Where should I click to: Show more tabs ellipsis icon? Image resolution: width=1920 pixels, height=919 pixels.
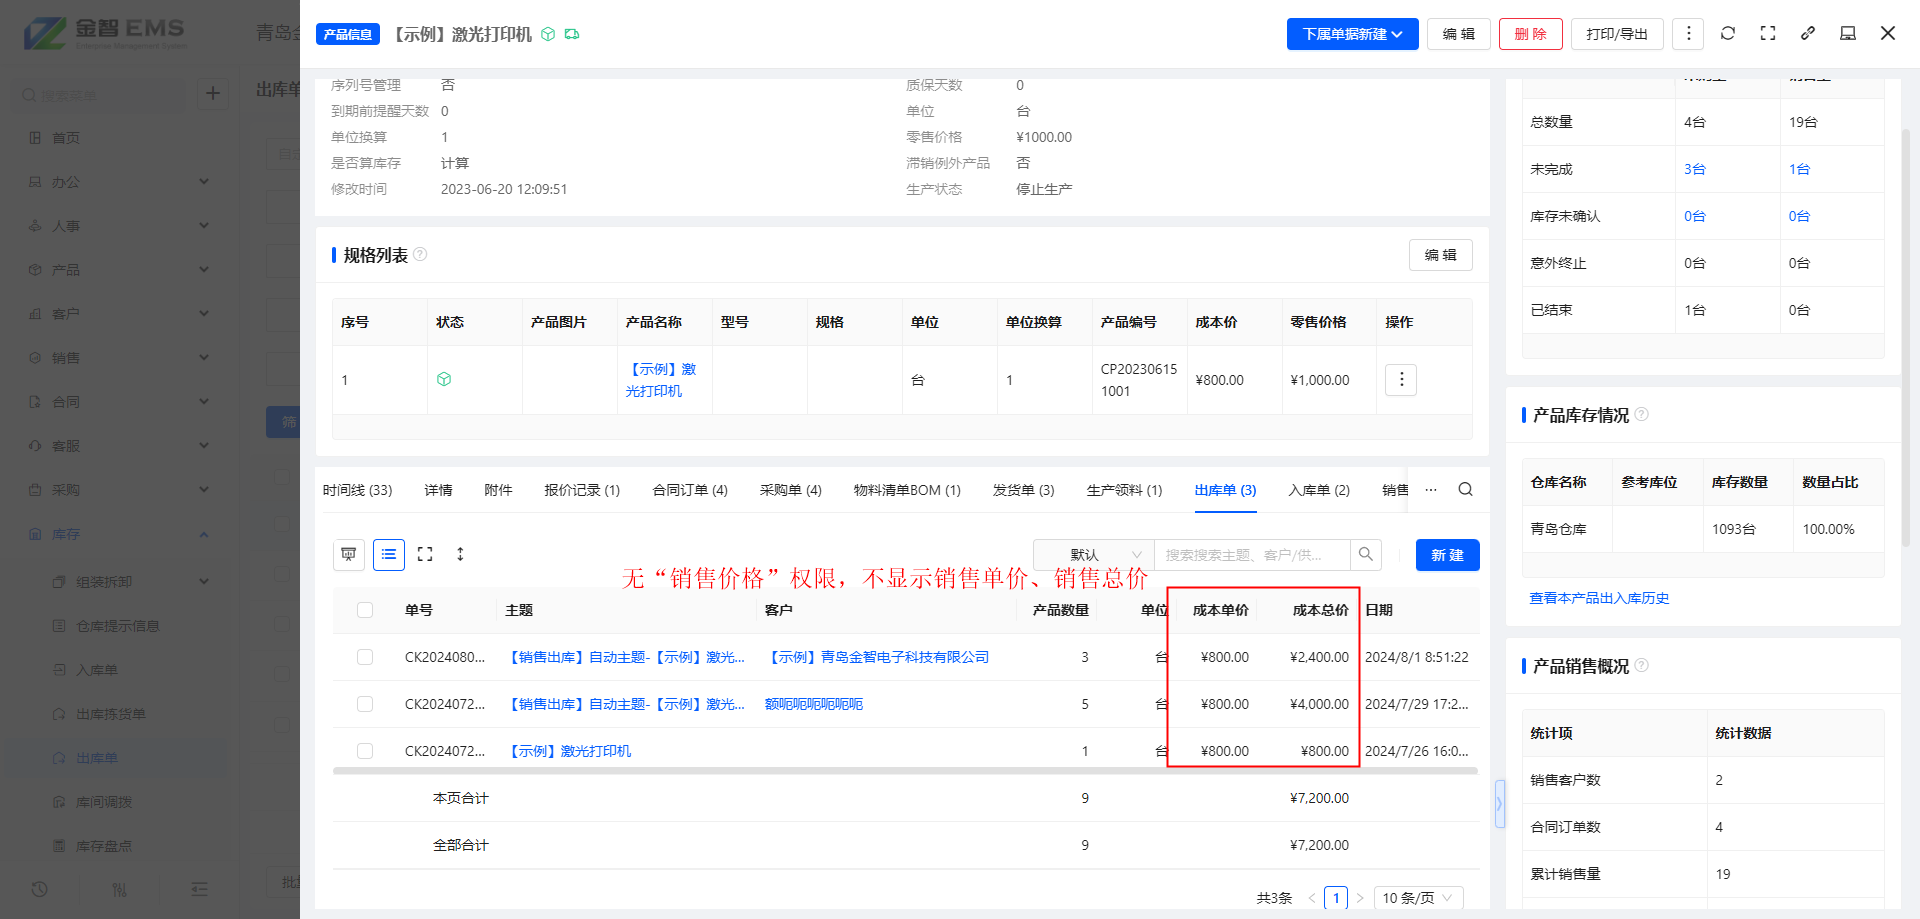[1431, 489]
